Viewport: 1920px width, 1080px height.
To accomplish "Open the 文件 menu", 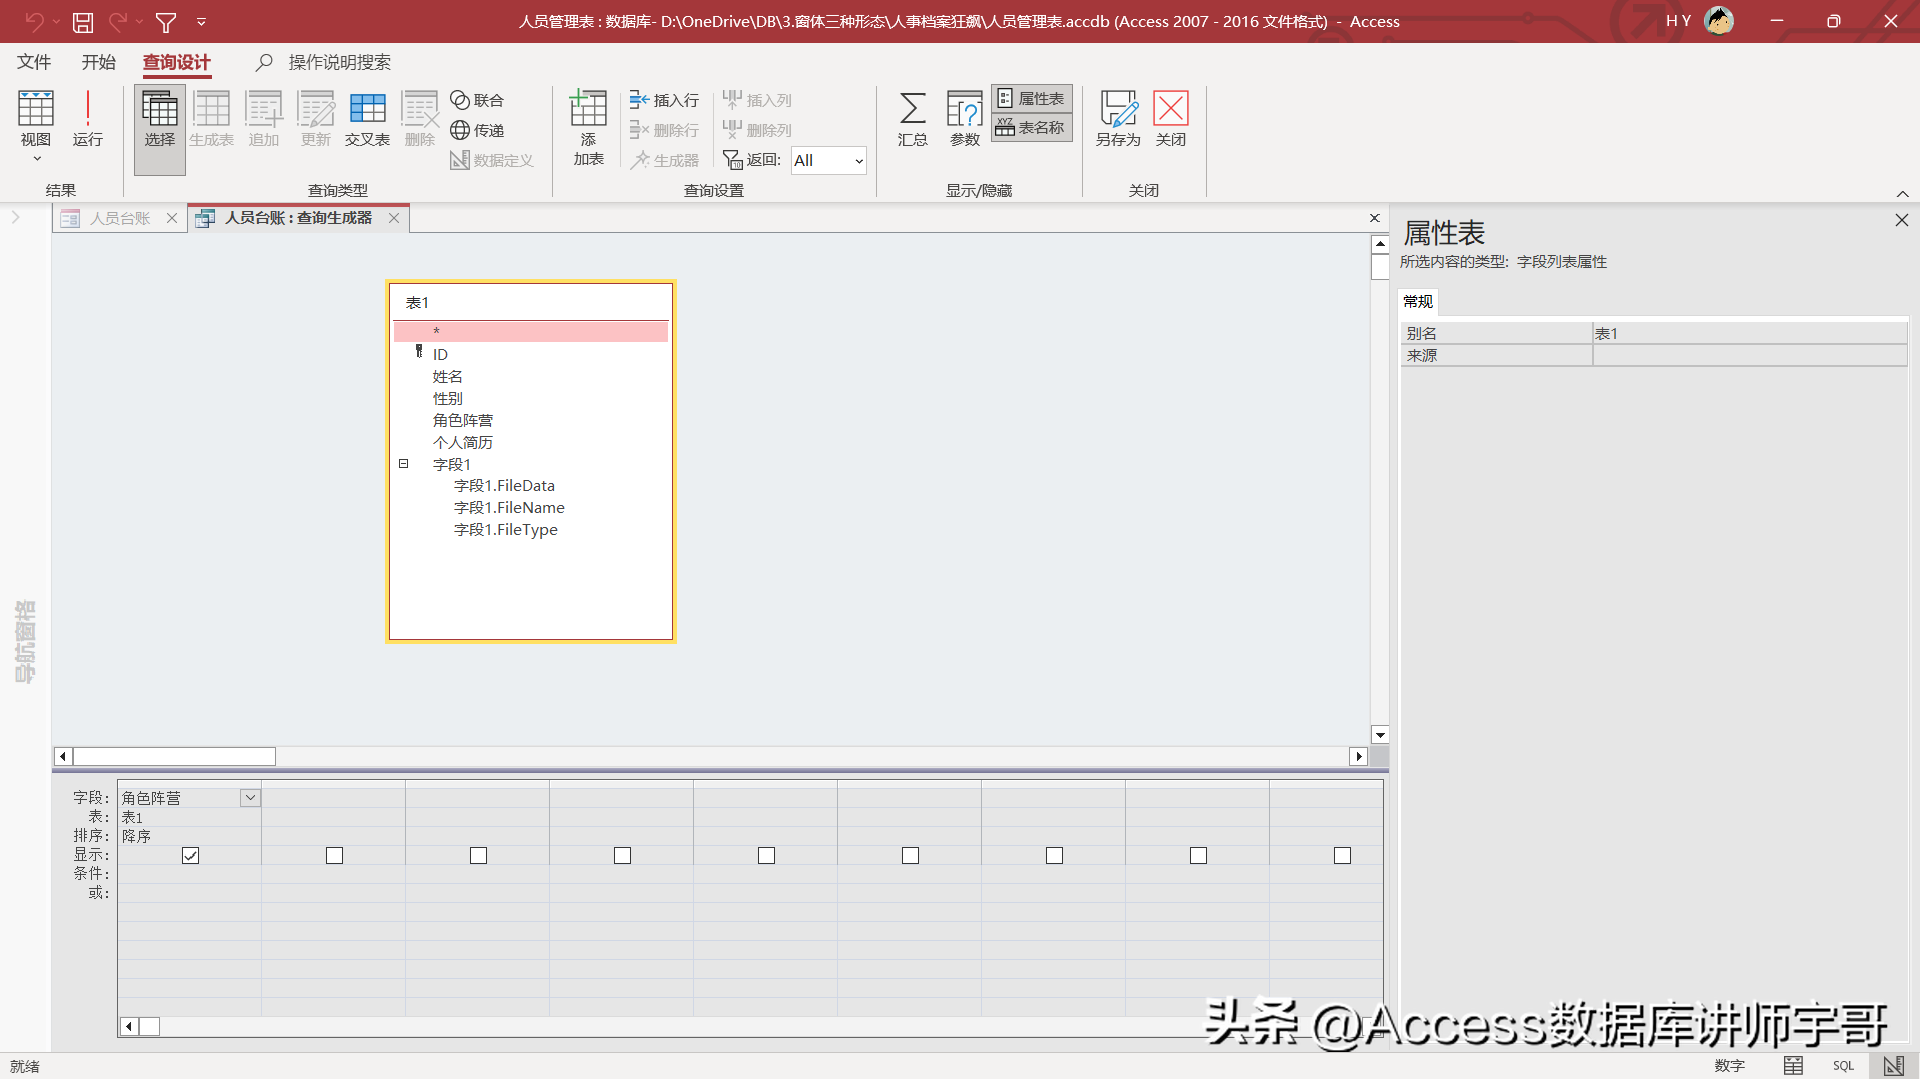I will [x=34, y=62].
